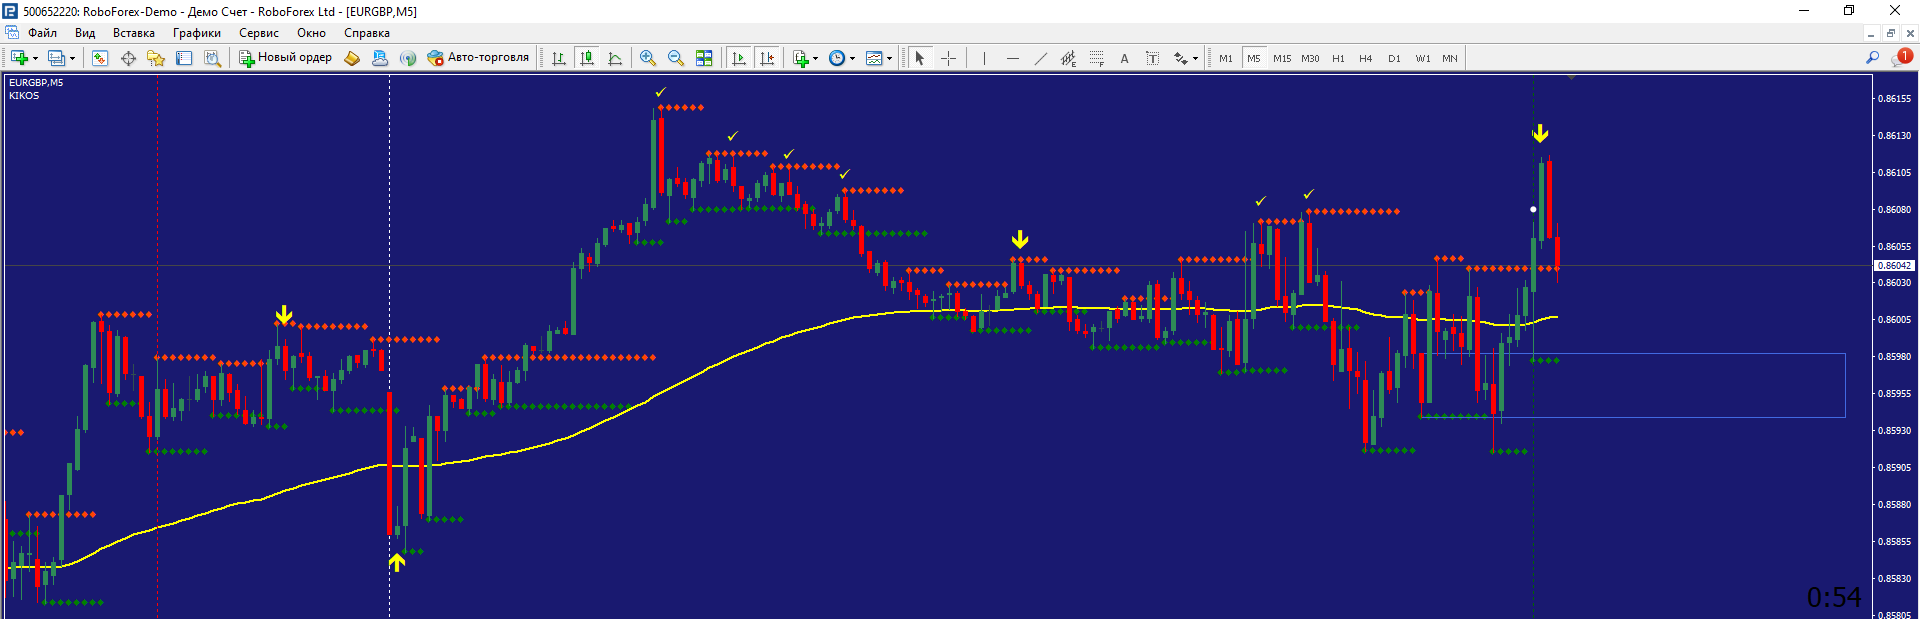The height and width of the screenshot is (619, 1920).
Task: Expand the periodicity clock dropdown
Action: click(852, 58)
